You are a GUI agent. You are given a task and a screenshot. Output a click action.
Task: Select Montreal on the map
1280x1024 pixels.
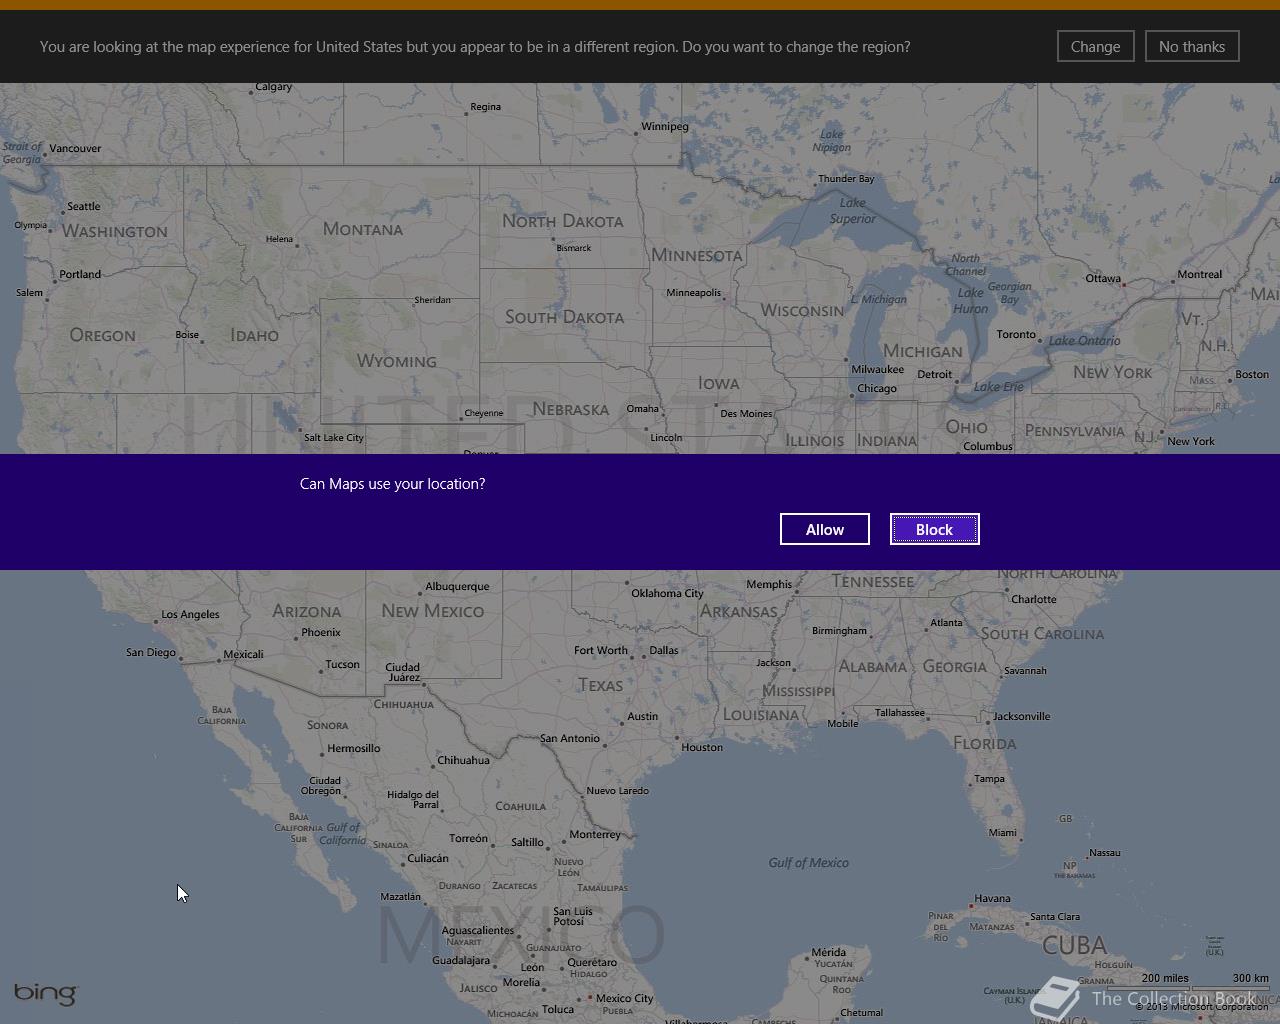1200,274
